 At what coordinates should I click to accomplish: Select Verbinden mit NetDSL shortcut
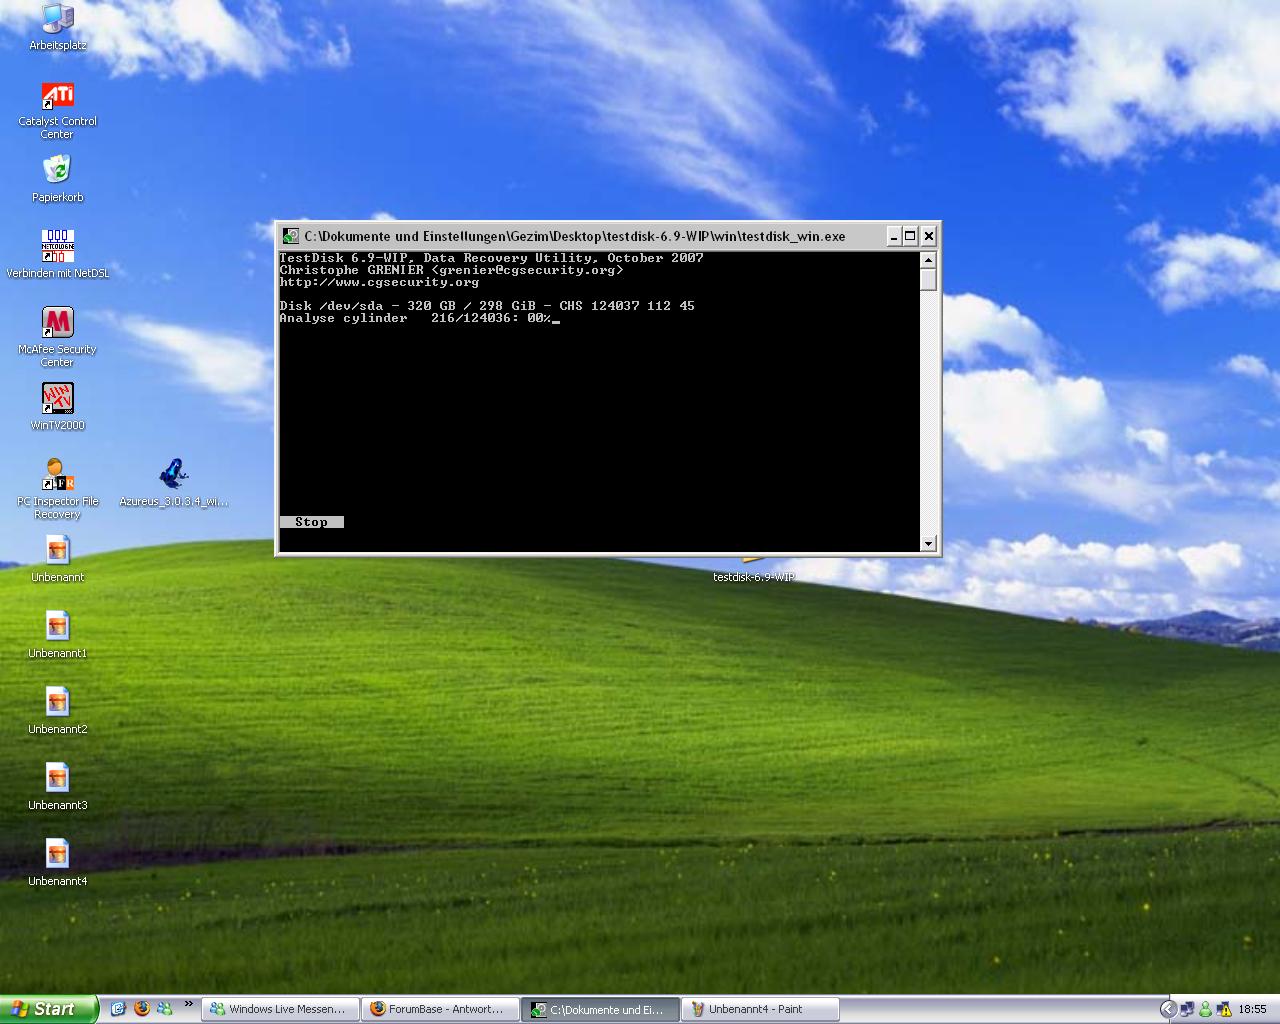pos(57,254)
